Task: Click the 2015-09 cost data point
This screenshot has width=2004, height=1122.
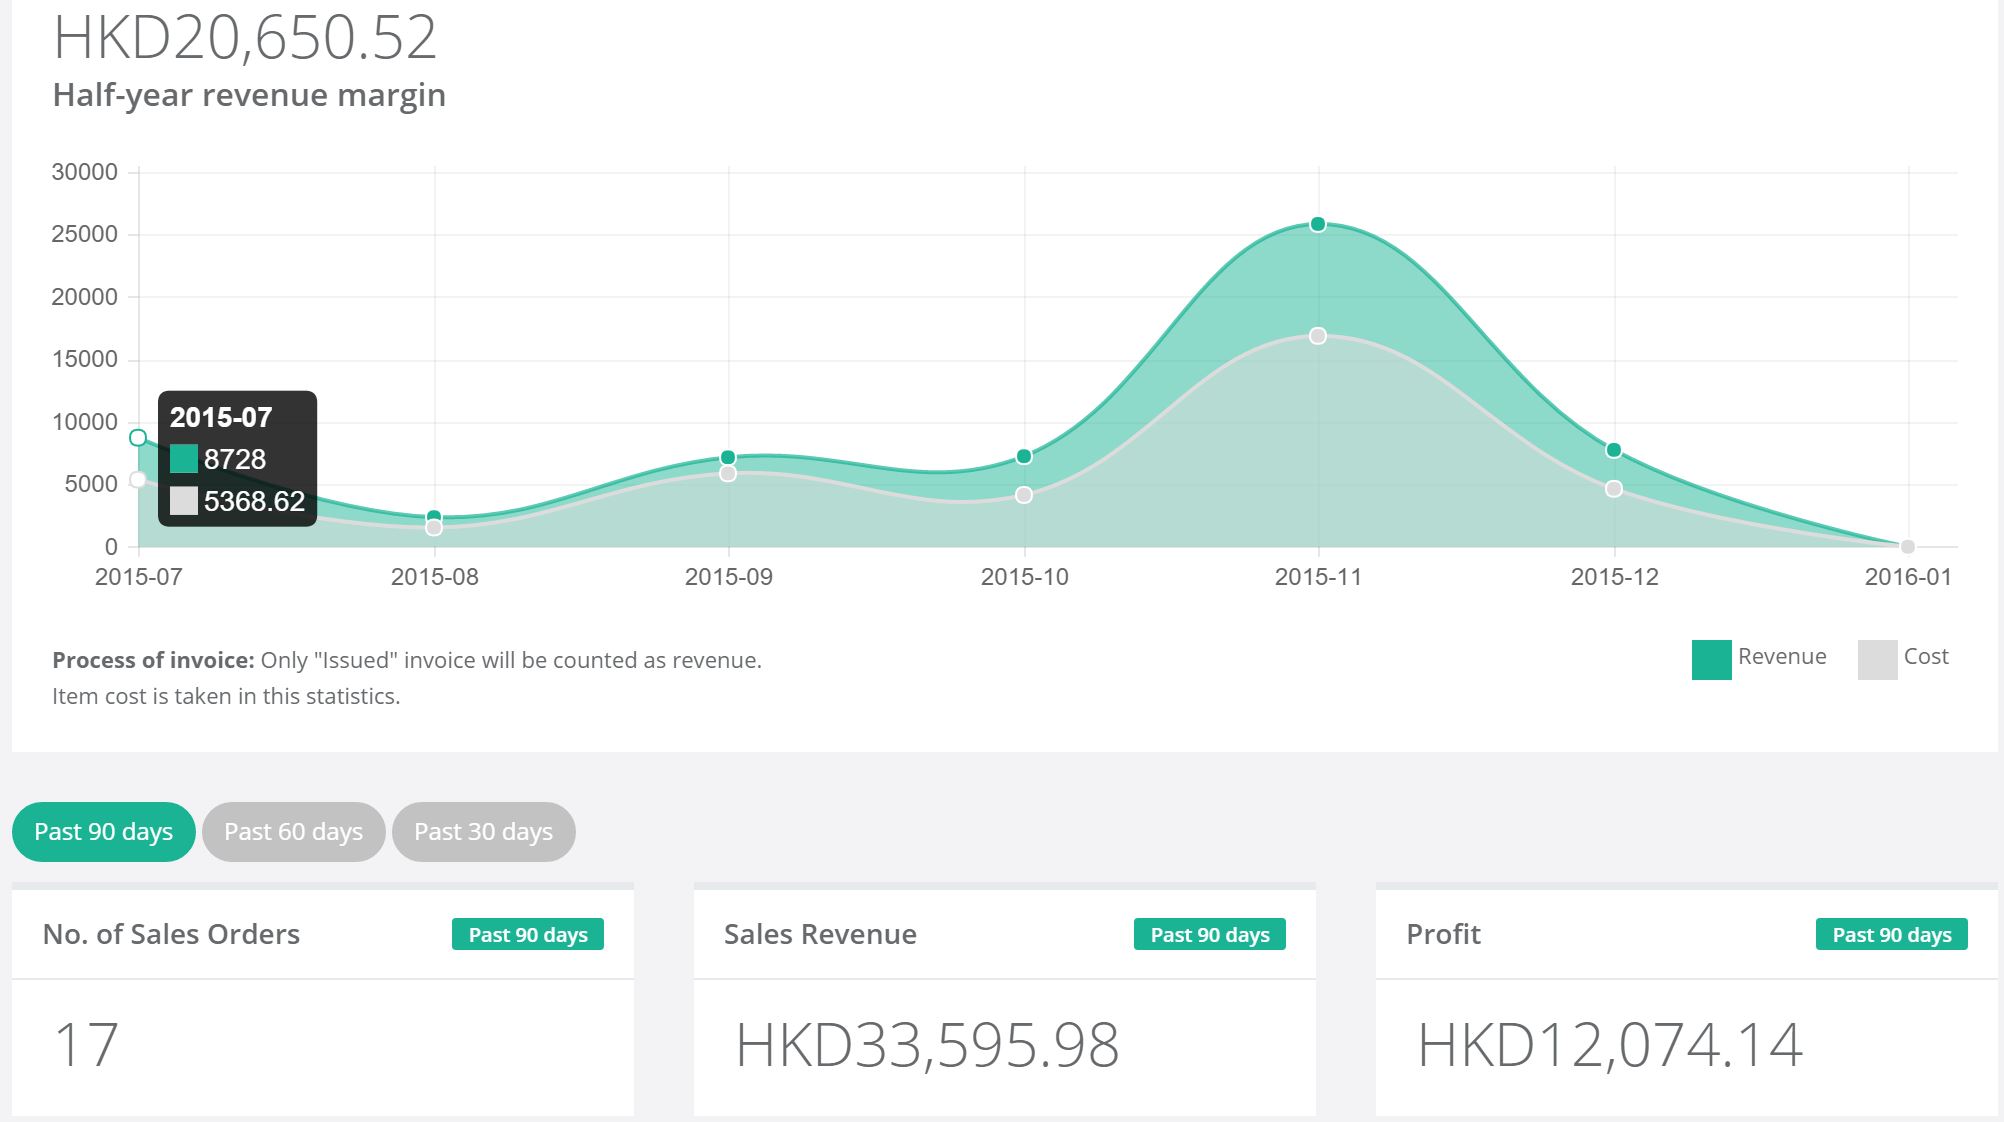Action: 728,474
